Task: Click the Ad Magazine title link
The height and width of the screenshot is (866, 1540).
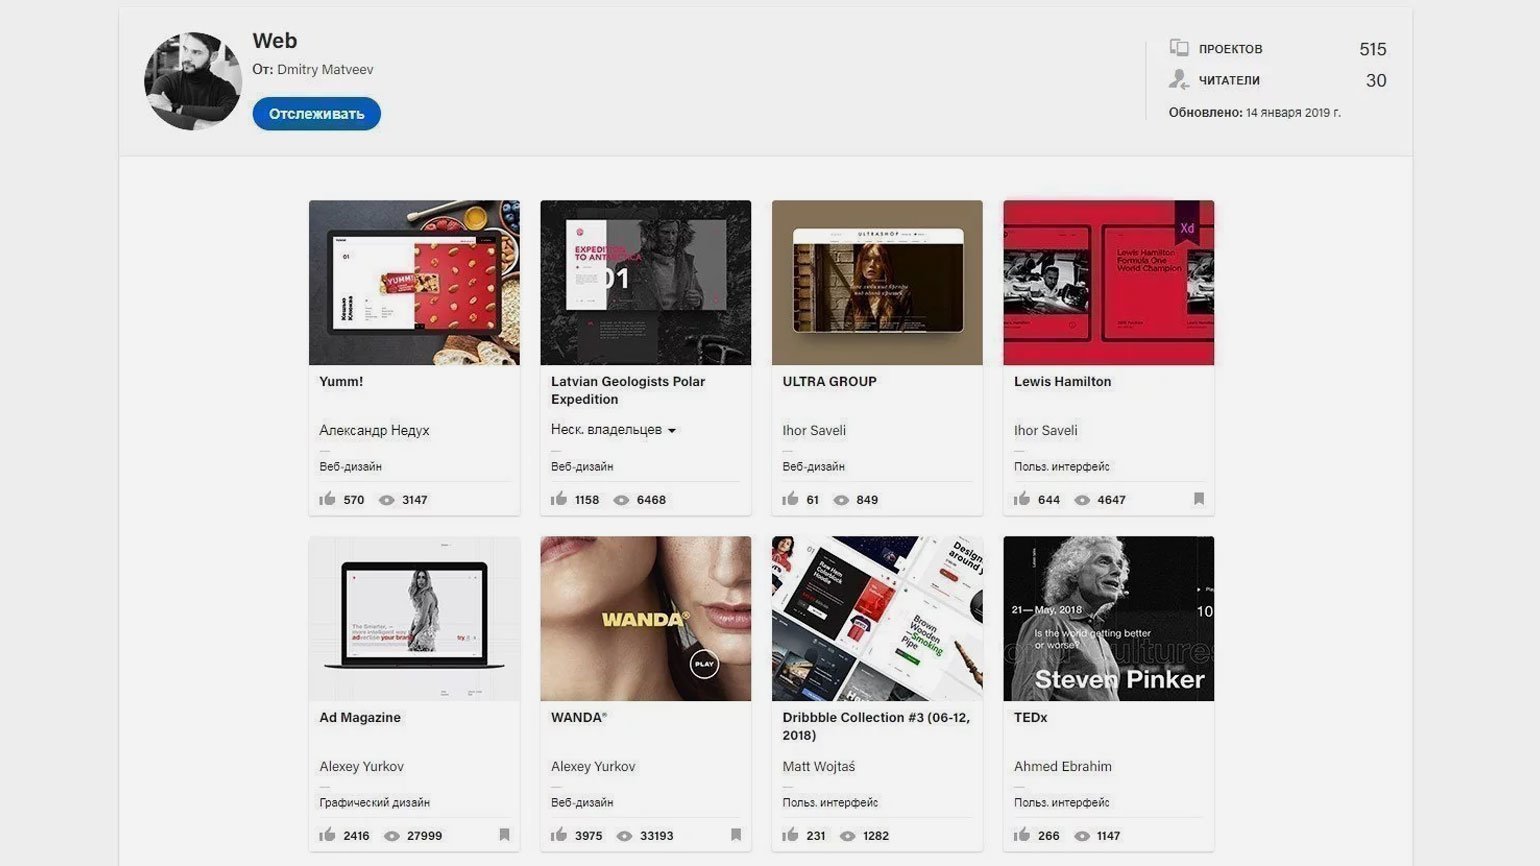Action: (x=360, y=717)
